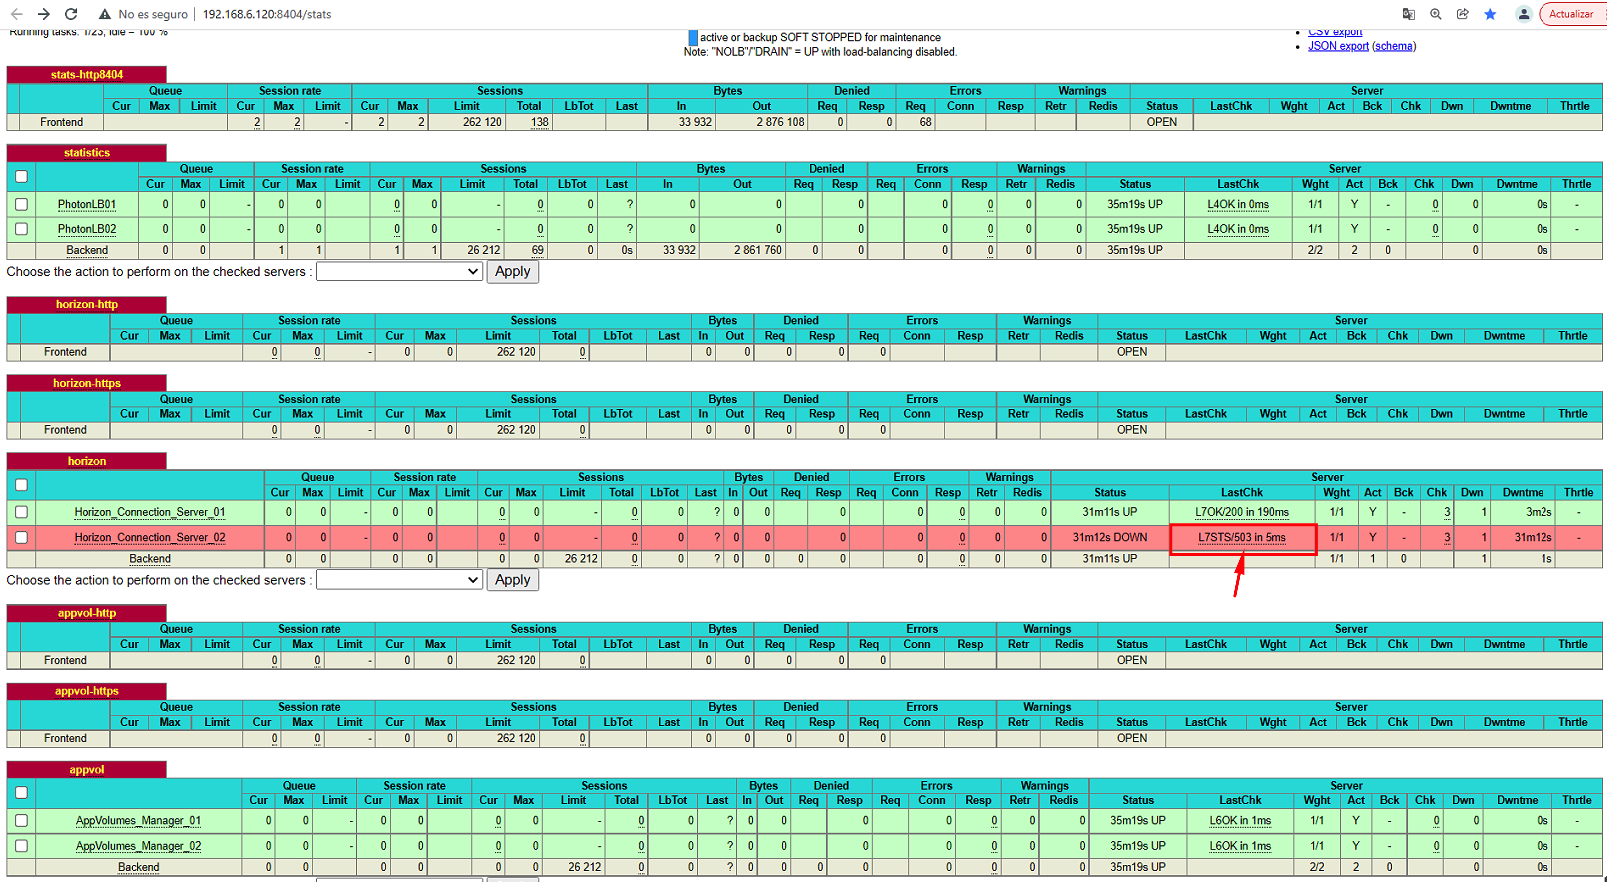
Task: Click the Actualizar browser update button
Action: pyautogui.click(x=1572, y=14)
